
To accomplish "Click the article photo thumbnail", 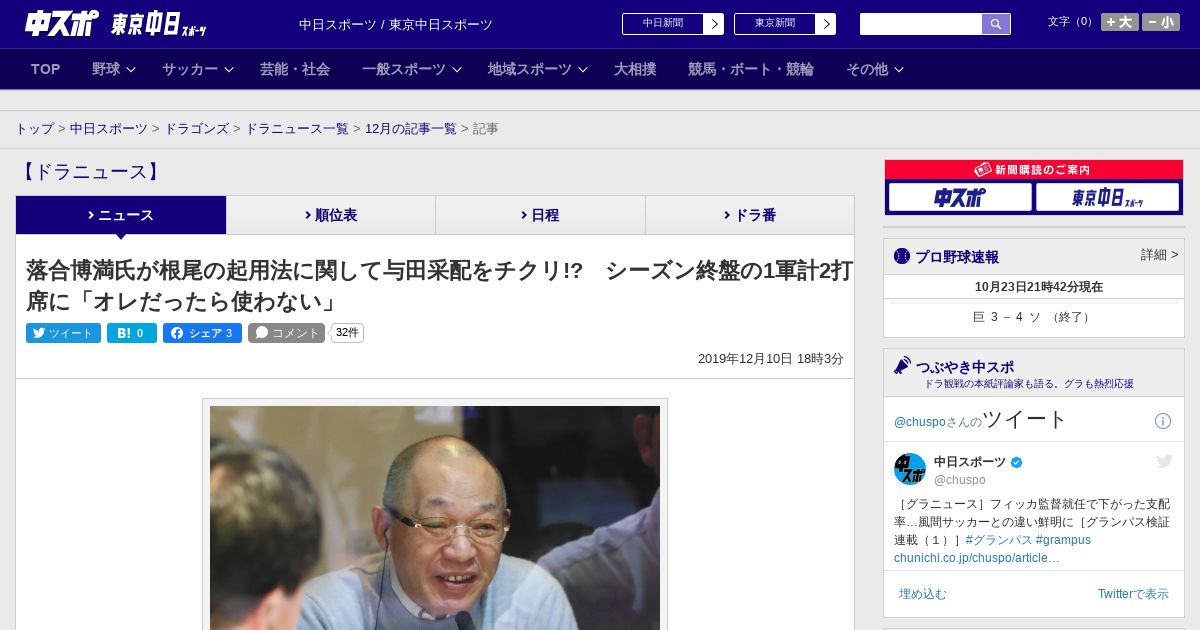I will [435, 517].
